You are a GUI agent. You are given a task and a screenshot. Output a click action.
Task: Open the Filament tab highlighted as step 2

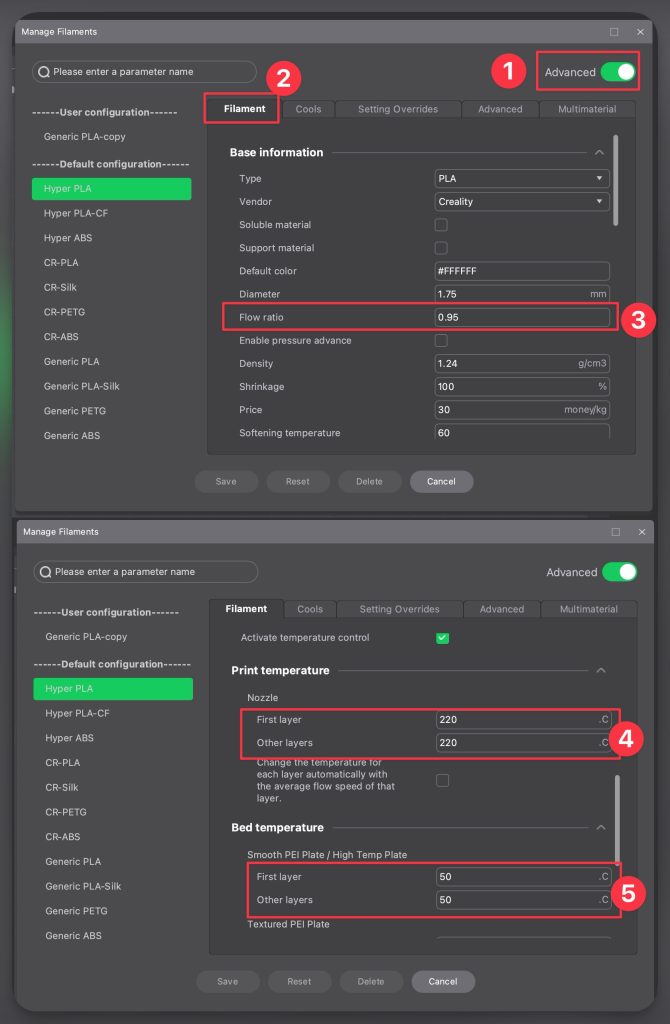(244, 108)
